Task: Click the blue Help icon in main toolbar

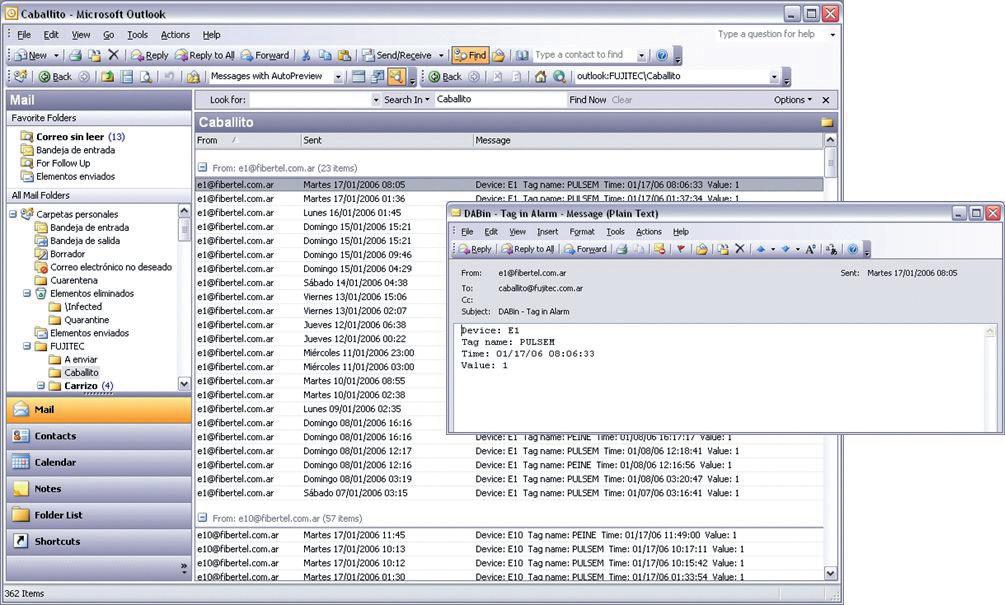Action: point(662,56)
